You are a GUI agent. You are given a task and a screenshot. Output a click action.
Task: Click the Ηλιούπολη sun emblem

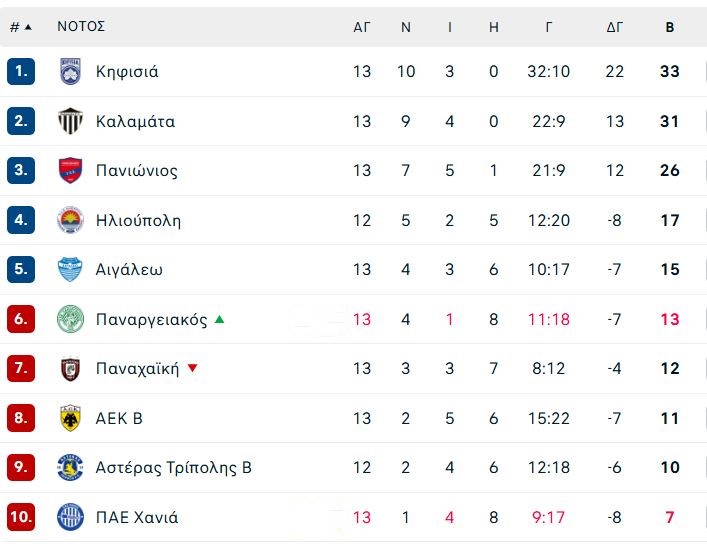70,220
